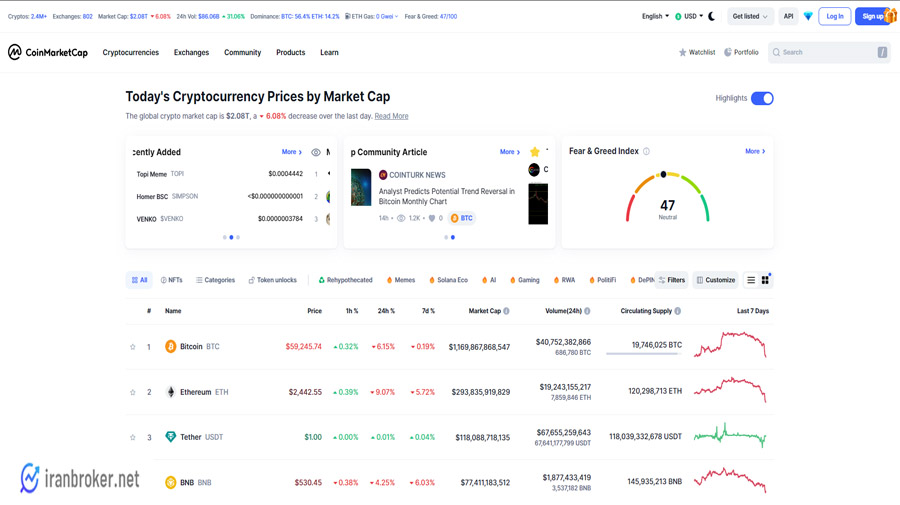The width and height of the screenshot is (900, 505).
Task: Open Portfolio pie icon
Action: [x=728, y=52]
